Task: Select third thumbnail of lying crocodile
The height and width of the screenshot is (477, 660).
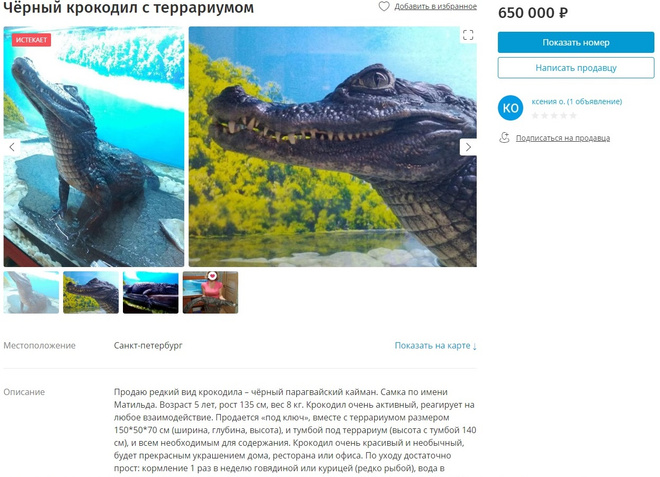Action: [x=151, y=293]
